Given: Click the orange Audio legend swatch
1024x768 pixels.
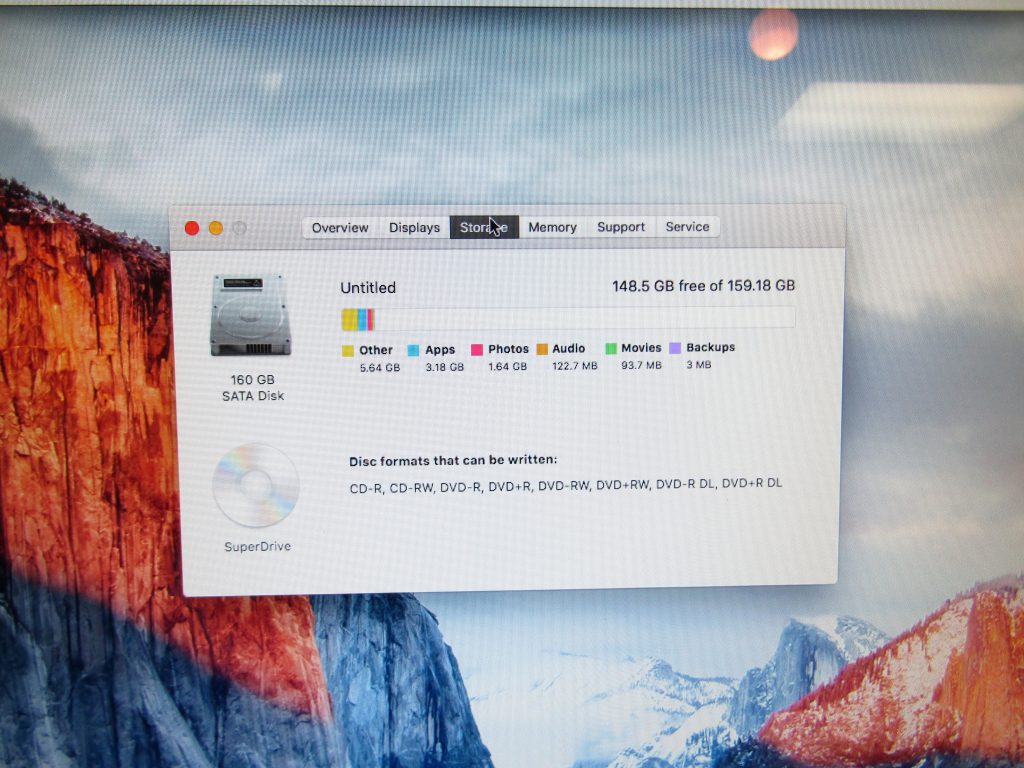Looking at the screenshot, I should click(542, 349).
